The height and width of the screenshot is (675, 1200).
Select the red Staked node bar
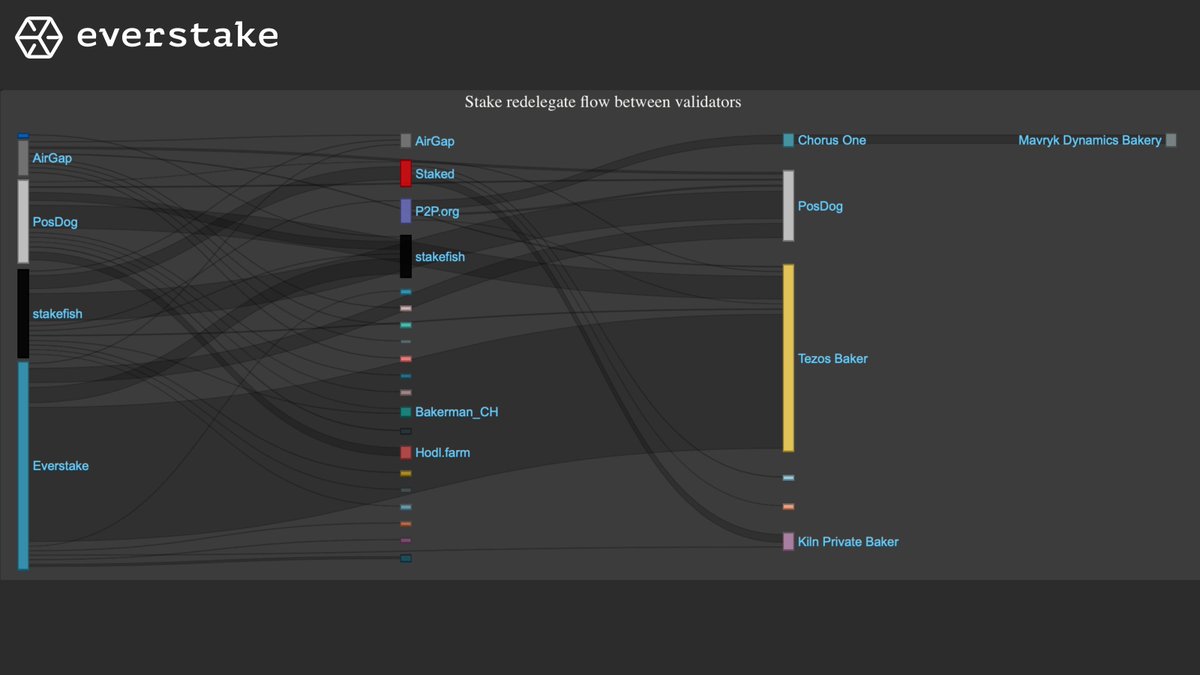[406, 173]
